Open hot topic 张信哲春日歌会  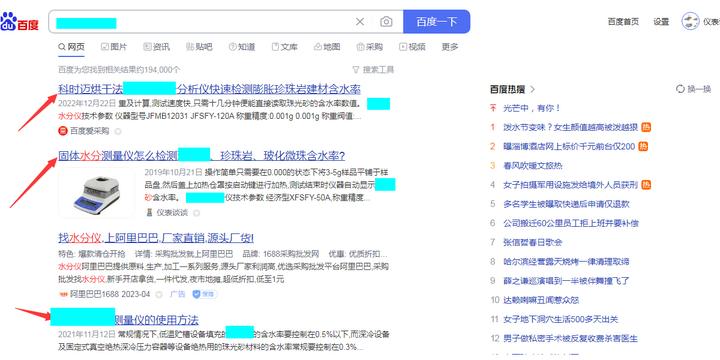tap(533, 242)
